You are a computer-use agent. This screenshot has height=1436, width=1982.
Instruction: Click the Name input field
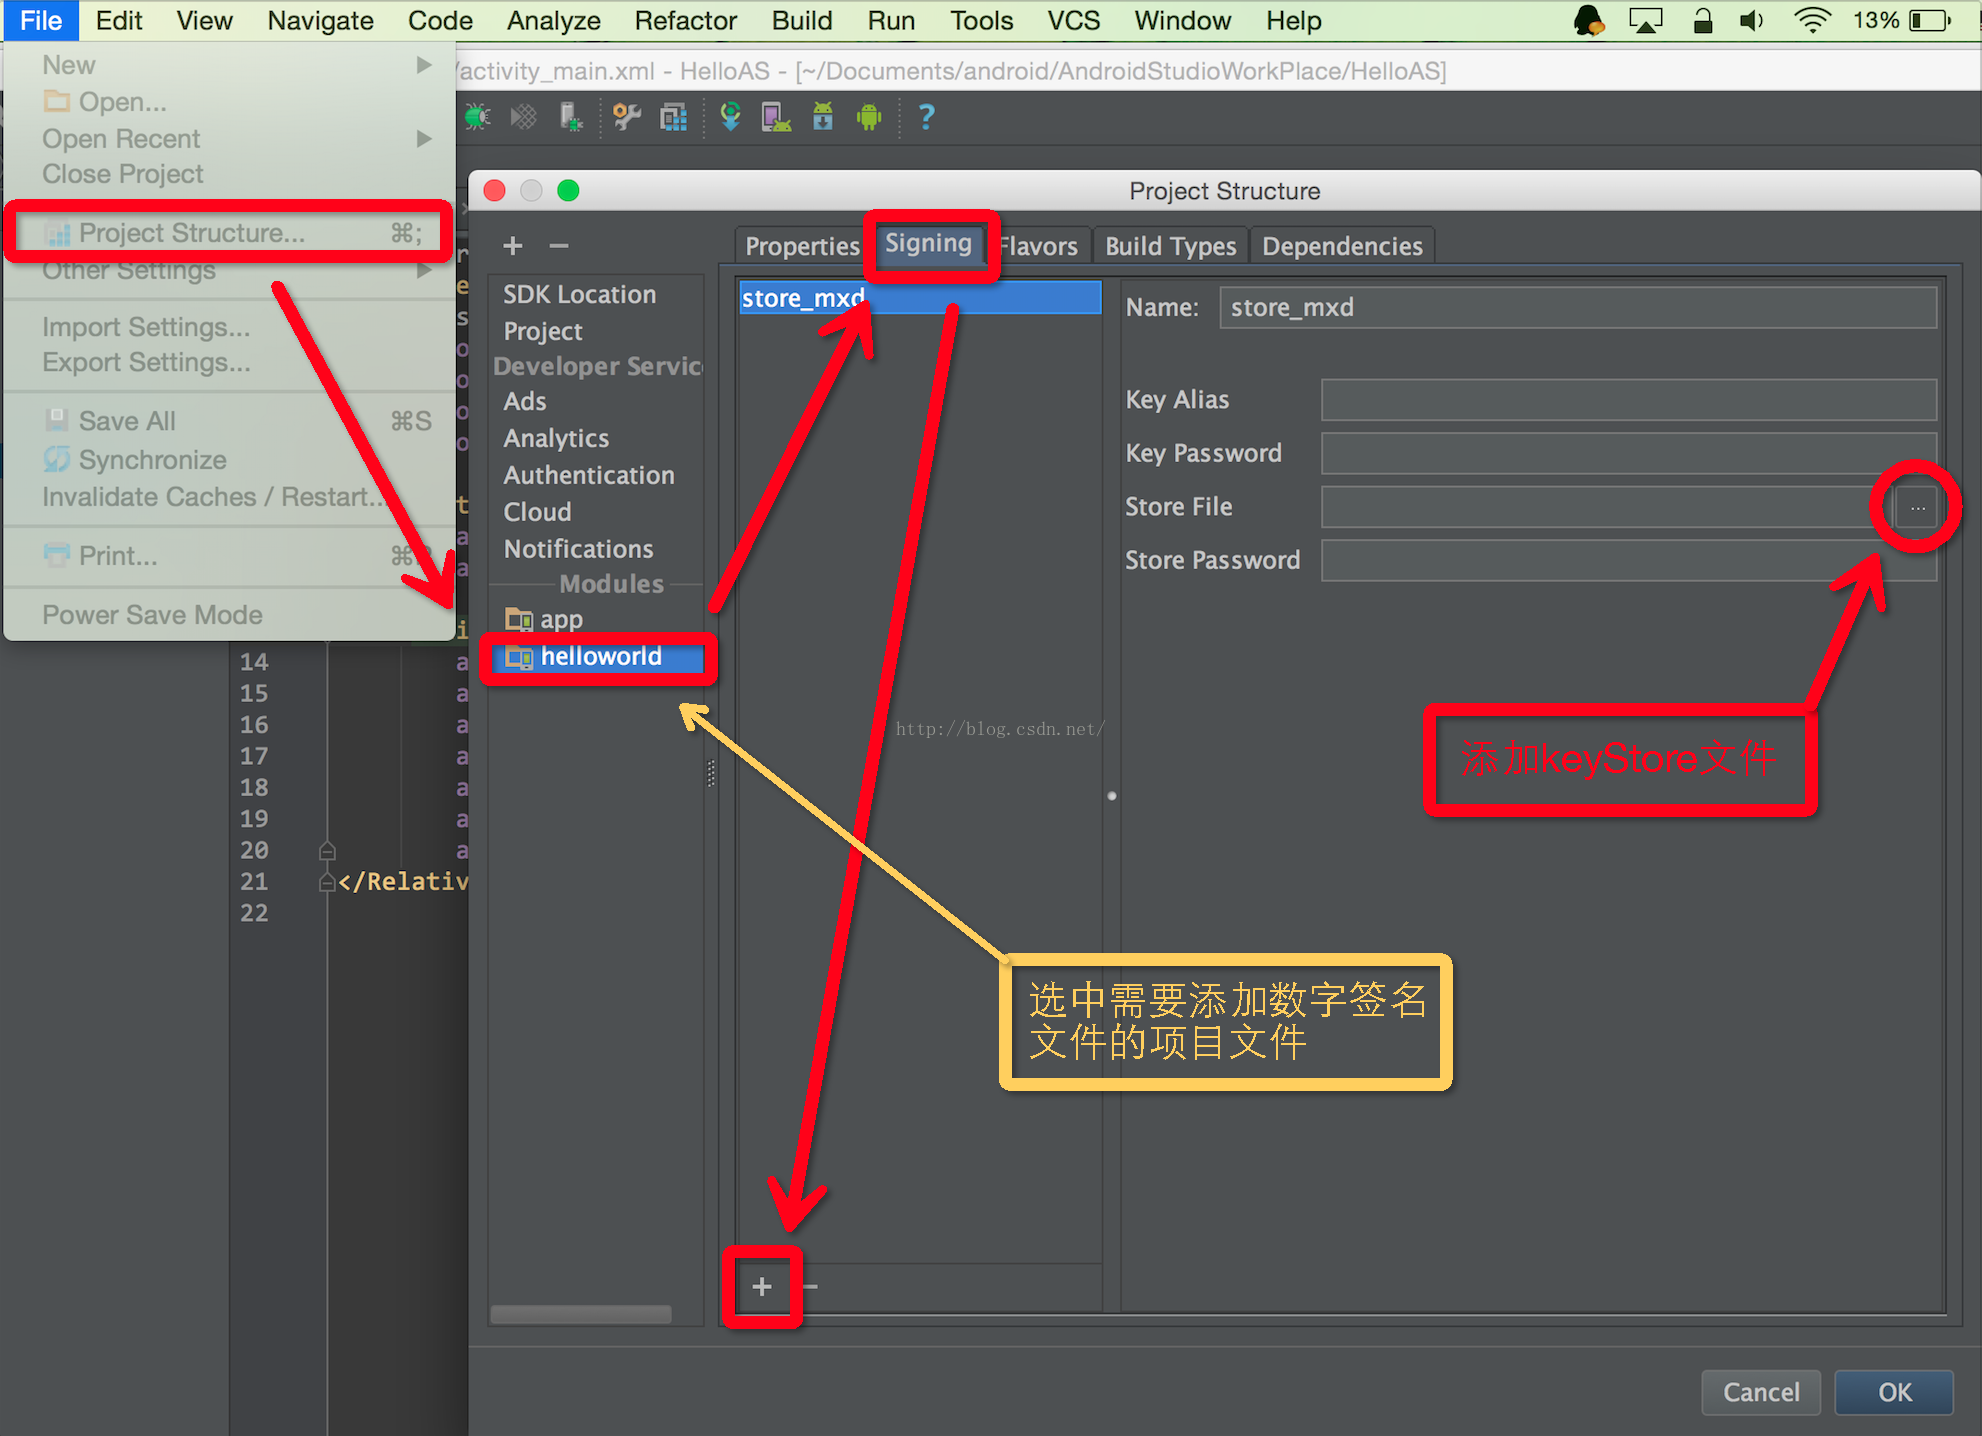point(1577,308)
